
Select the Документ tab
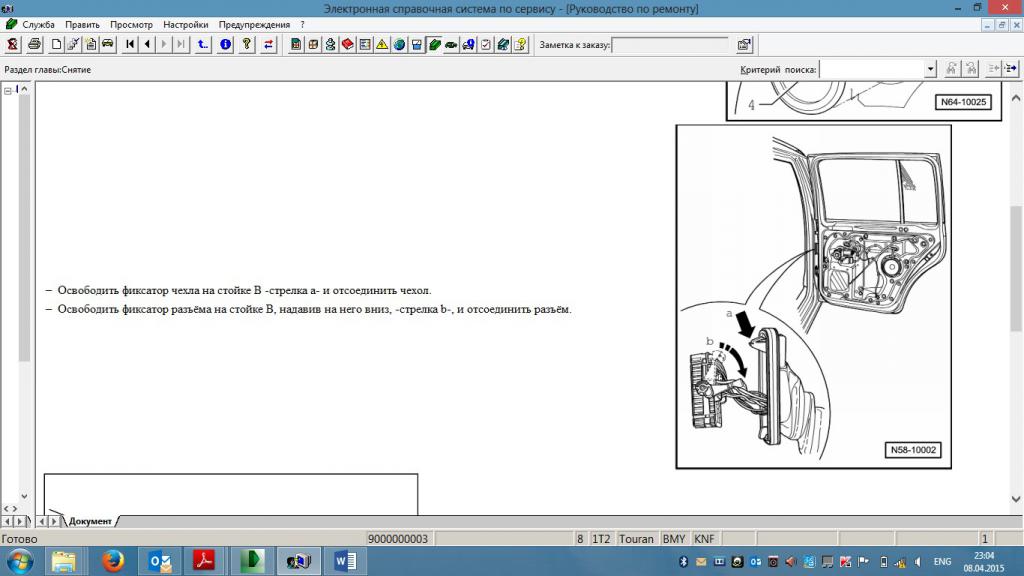(x=90, y=521)
